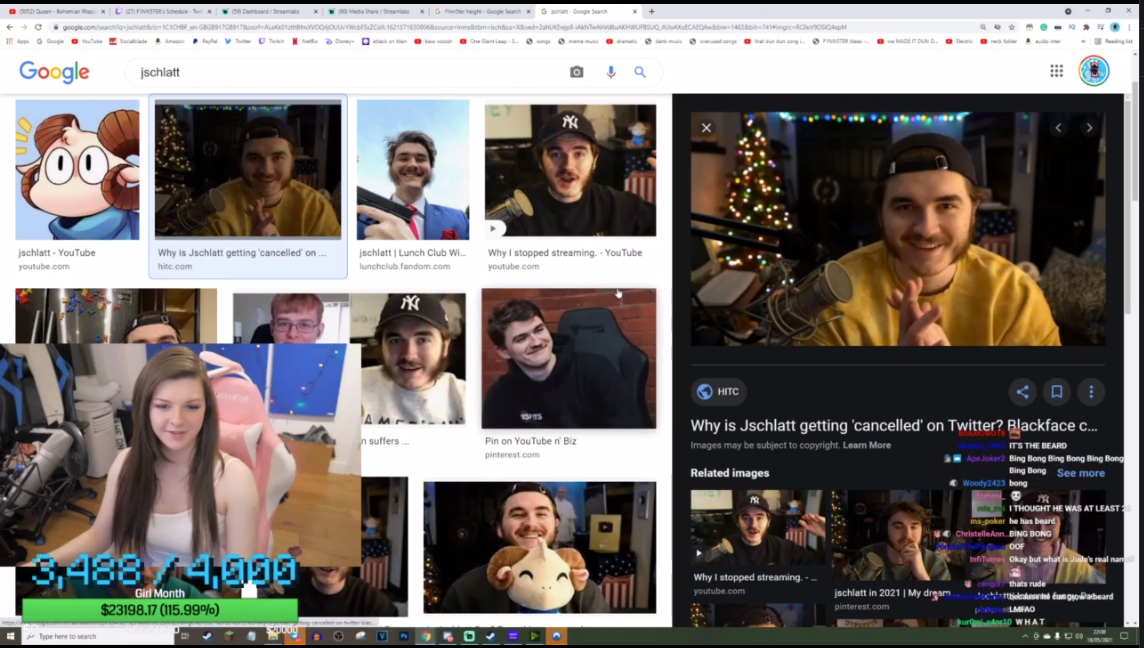The height and width of the screenshot is (648, 1144).
Task: Open the Reading list
Action: pos(1115,42)
